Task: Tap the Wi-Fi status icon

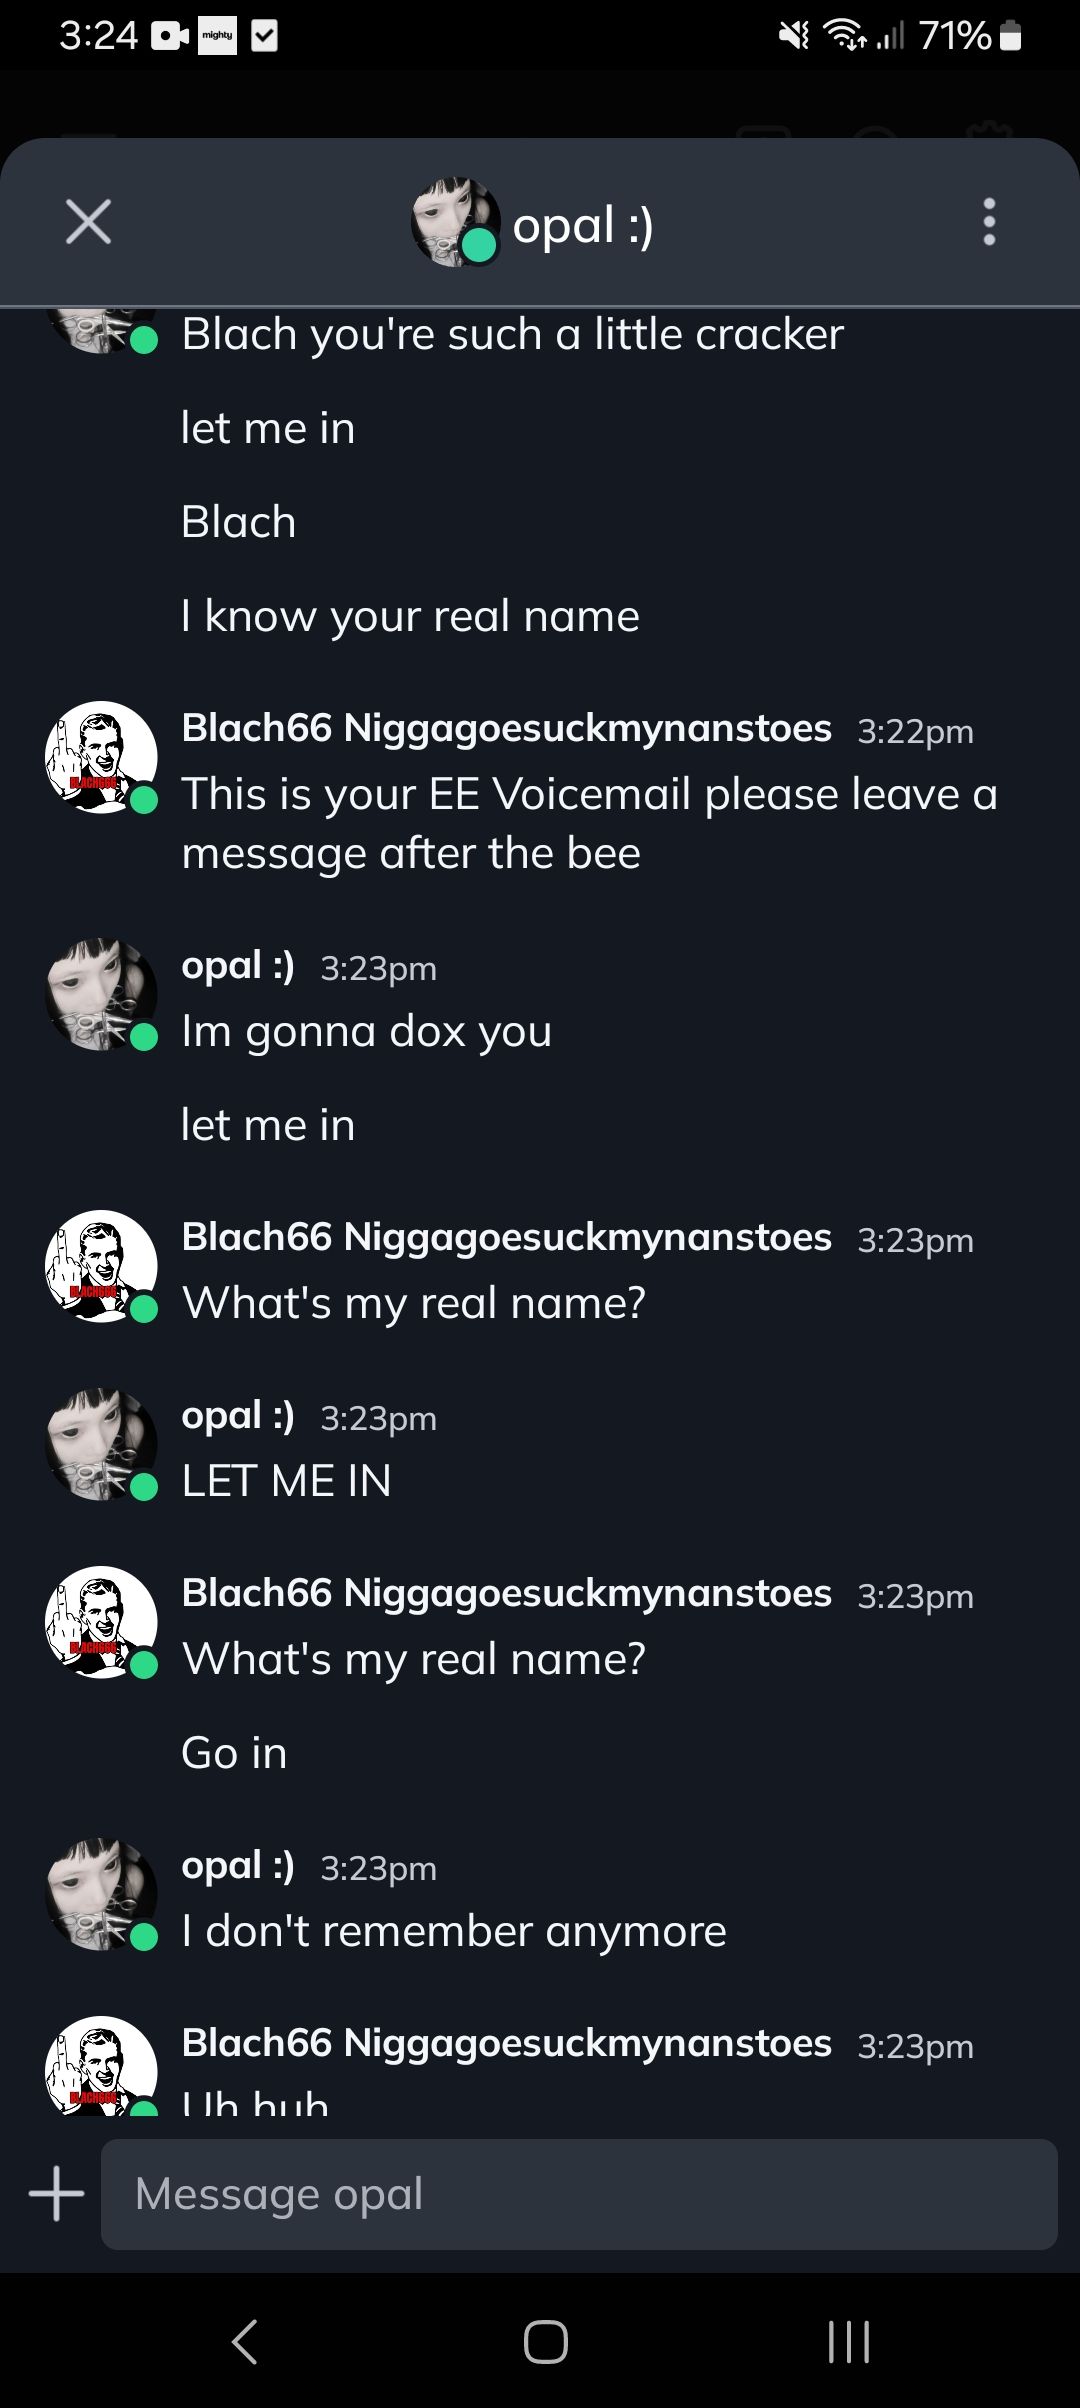Action: point(844,36)
